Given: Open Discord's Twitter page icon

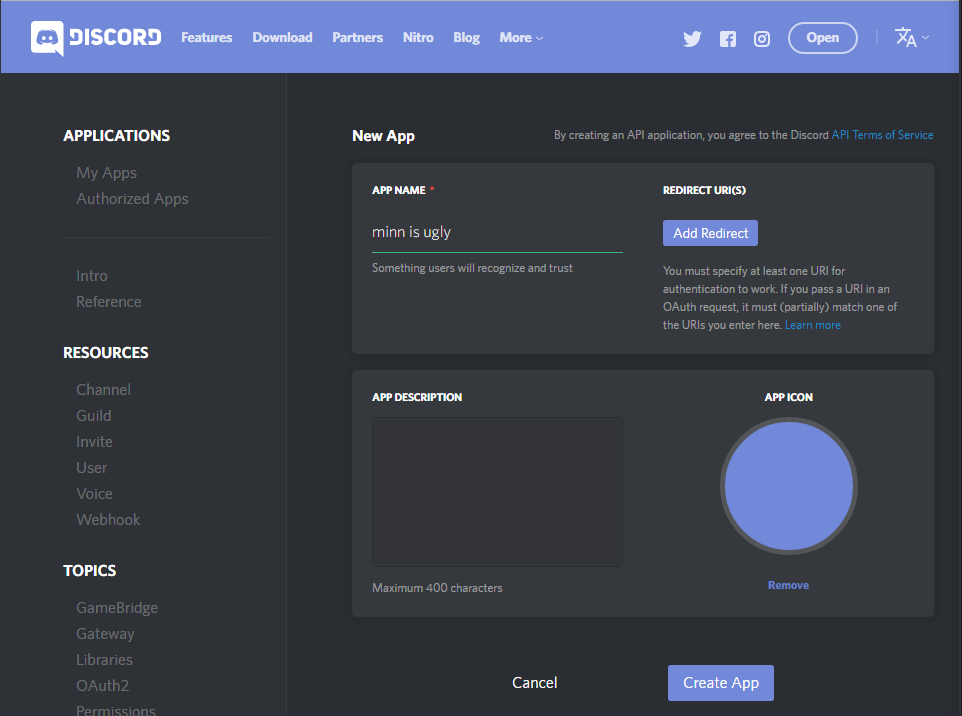Looking at the screenshot, I should [692, 39].
